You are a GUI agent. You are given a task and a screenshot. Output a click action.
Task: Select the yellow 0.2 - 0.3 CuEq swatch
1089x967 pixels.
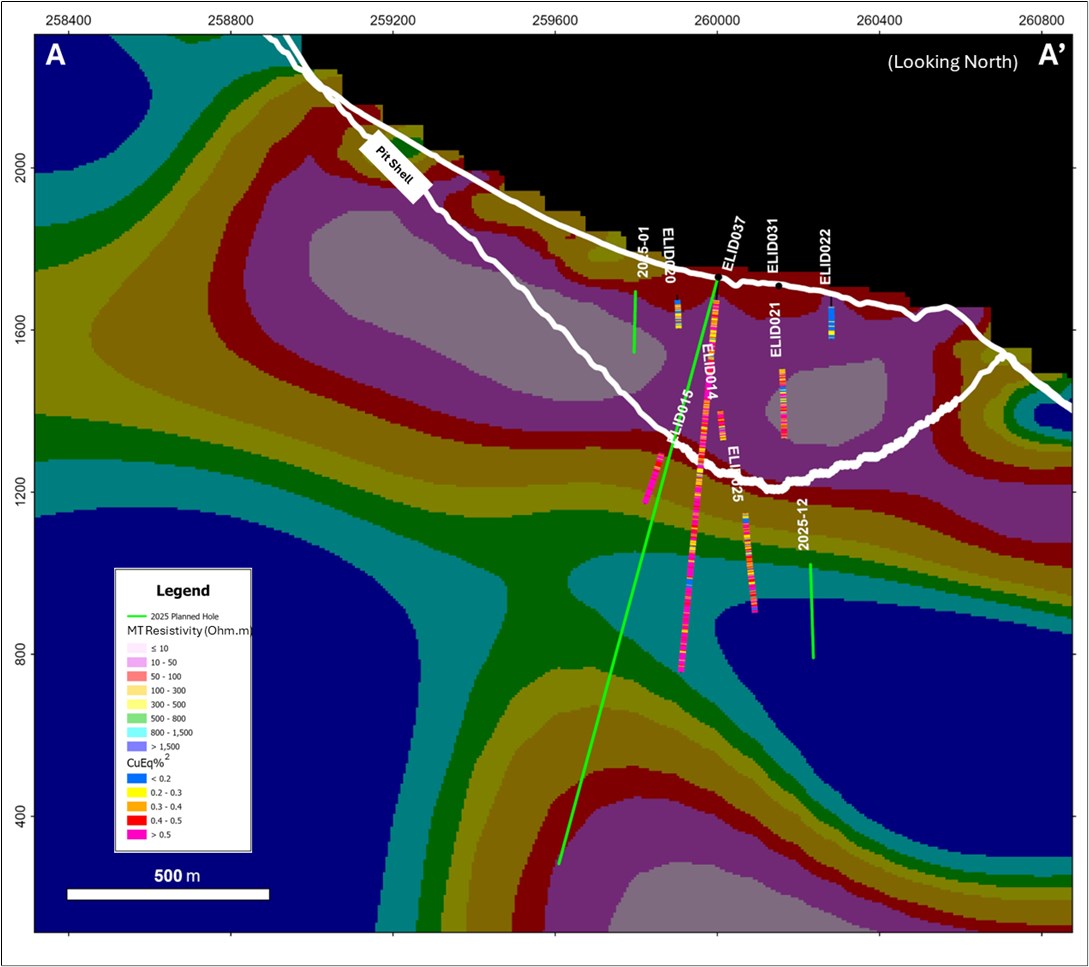pyautogui.click(x=138, y=792)
